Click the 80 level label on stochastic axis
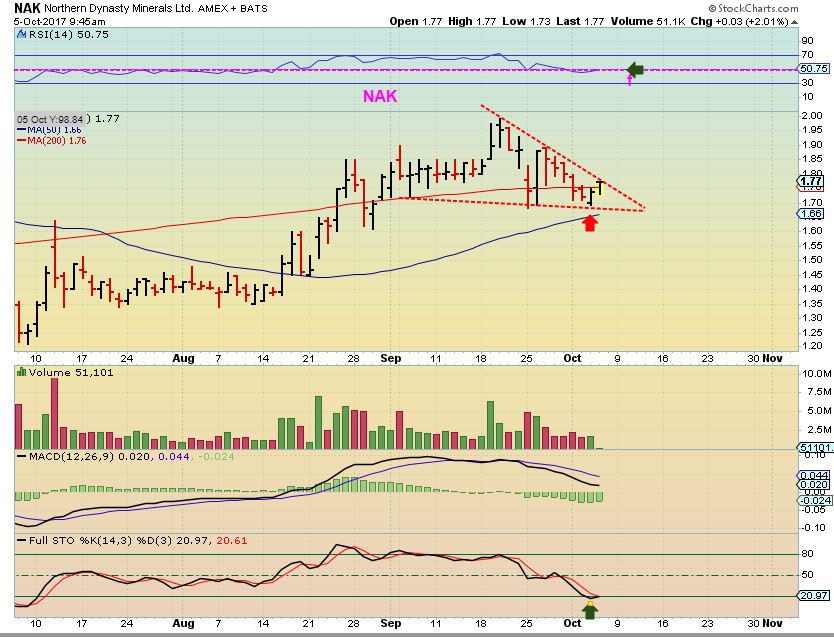The width and height of the screenshot is (834, 637). click(x=808, y=554)
